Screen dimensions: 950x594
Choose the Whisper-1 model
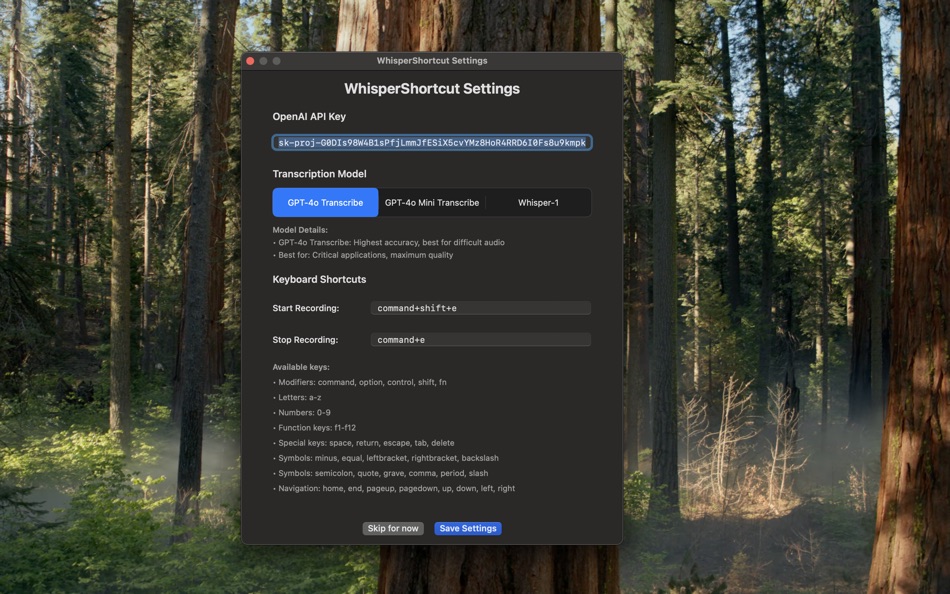tap(538, 202)
